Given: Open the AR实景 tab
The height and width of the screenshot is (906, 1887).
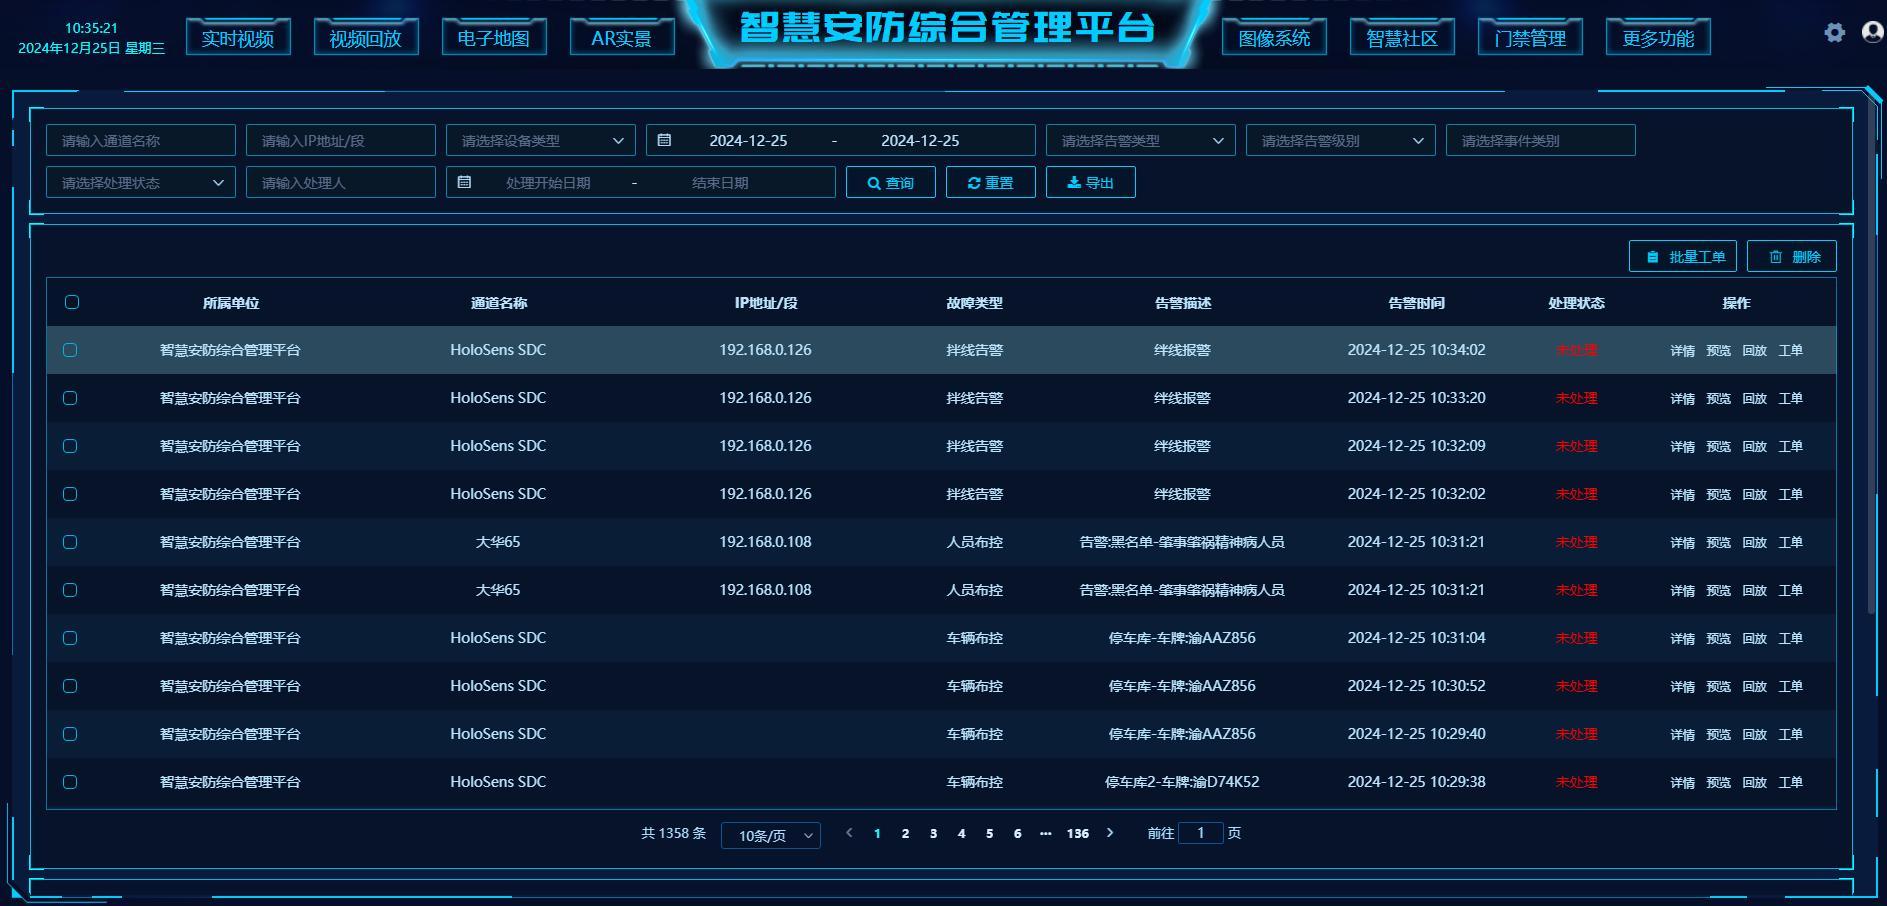Looking at the screenshot, I should [622, 38].
